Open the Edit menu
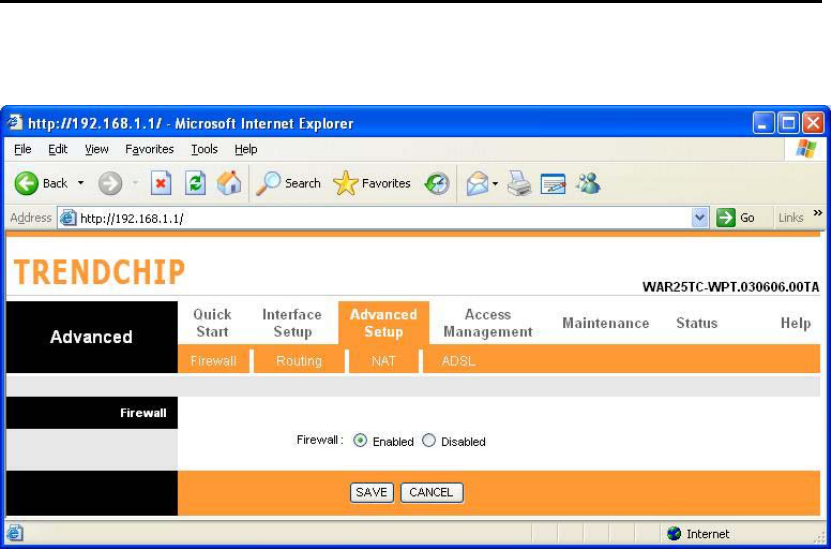Viewport: 831px width, 549px height. click(x=58, y=149)
